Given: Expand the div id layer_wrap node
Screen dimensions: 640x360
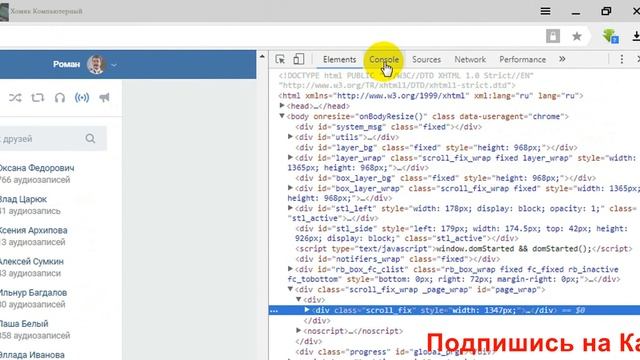Looking at the screenshot, I should point(290,157).
